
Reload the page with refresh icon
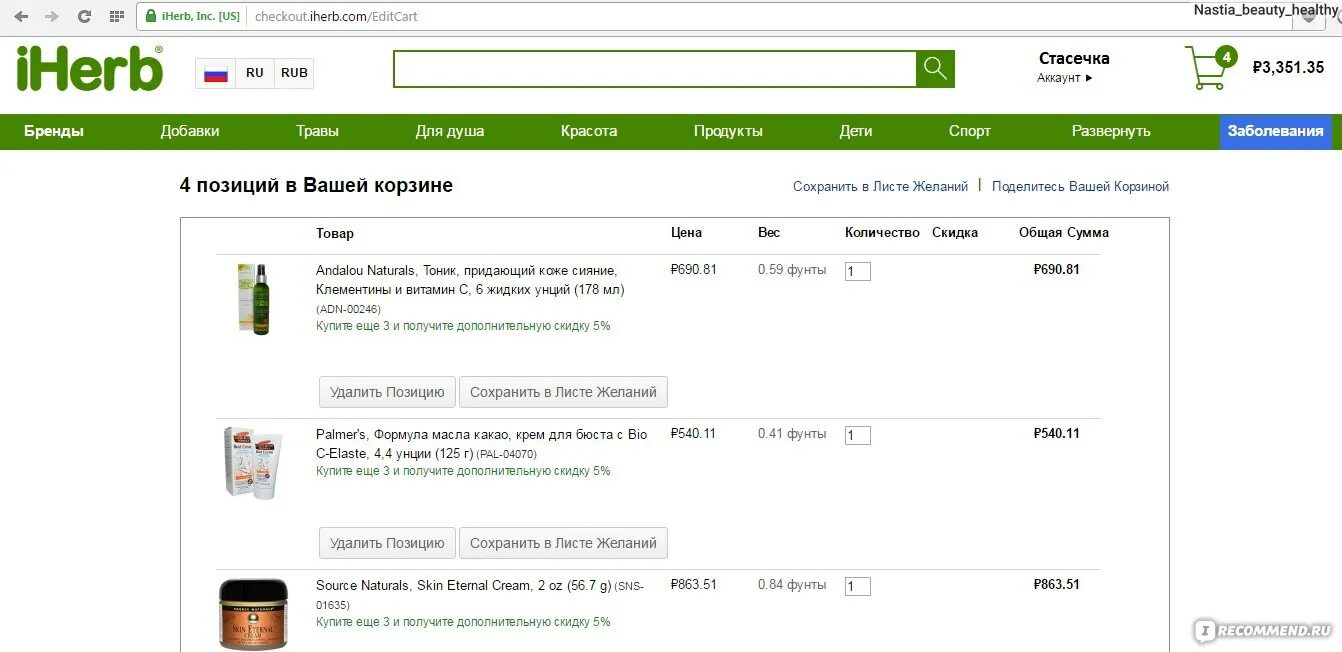tap(84, 16)
